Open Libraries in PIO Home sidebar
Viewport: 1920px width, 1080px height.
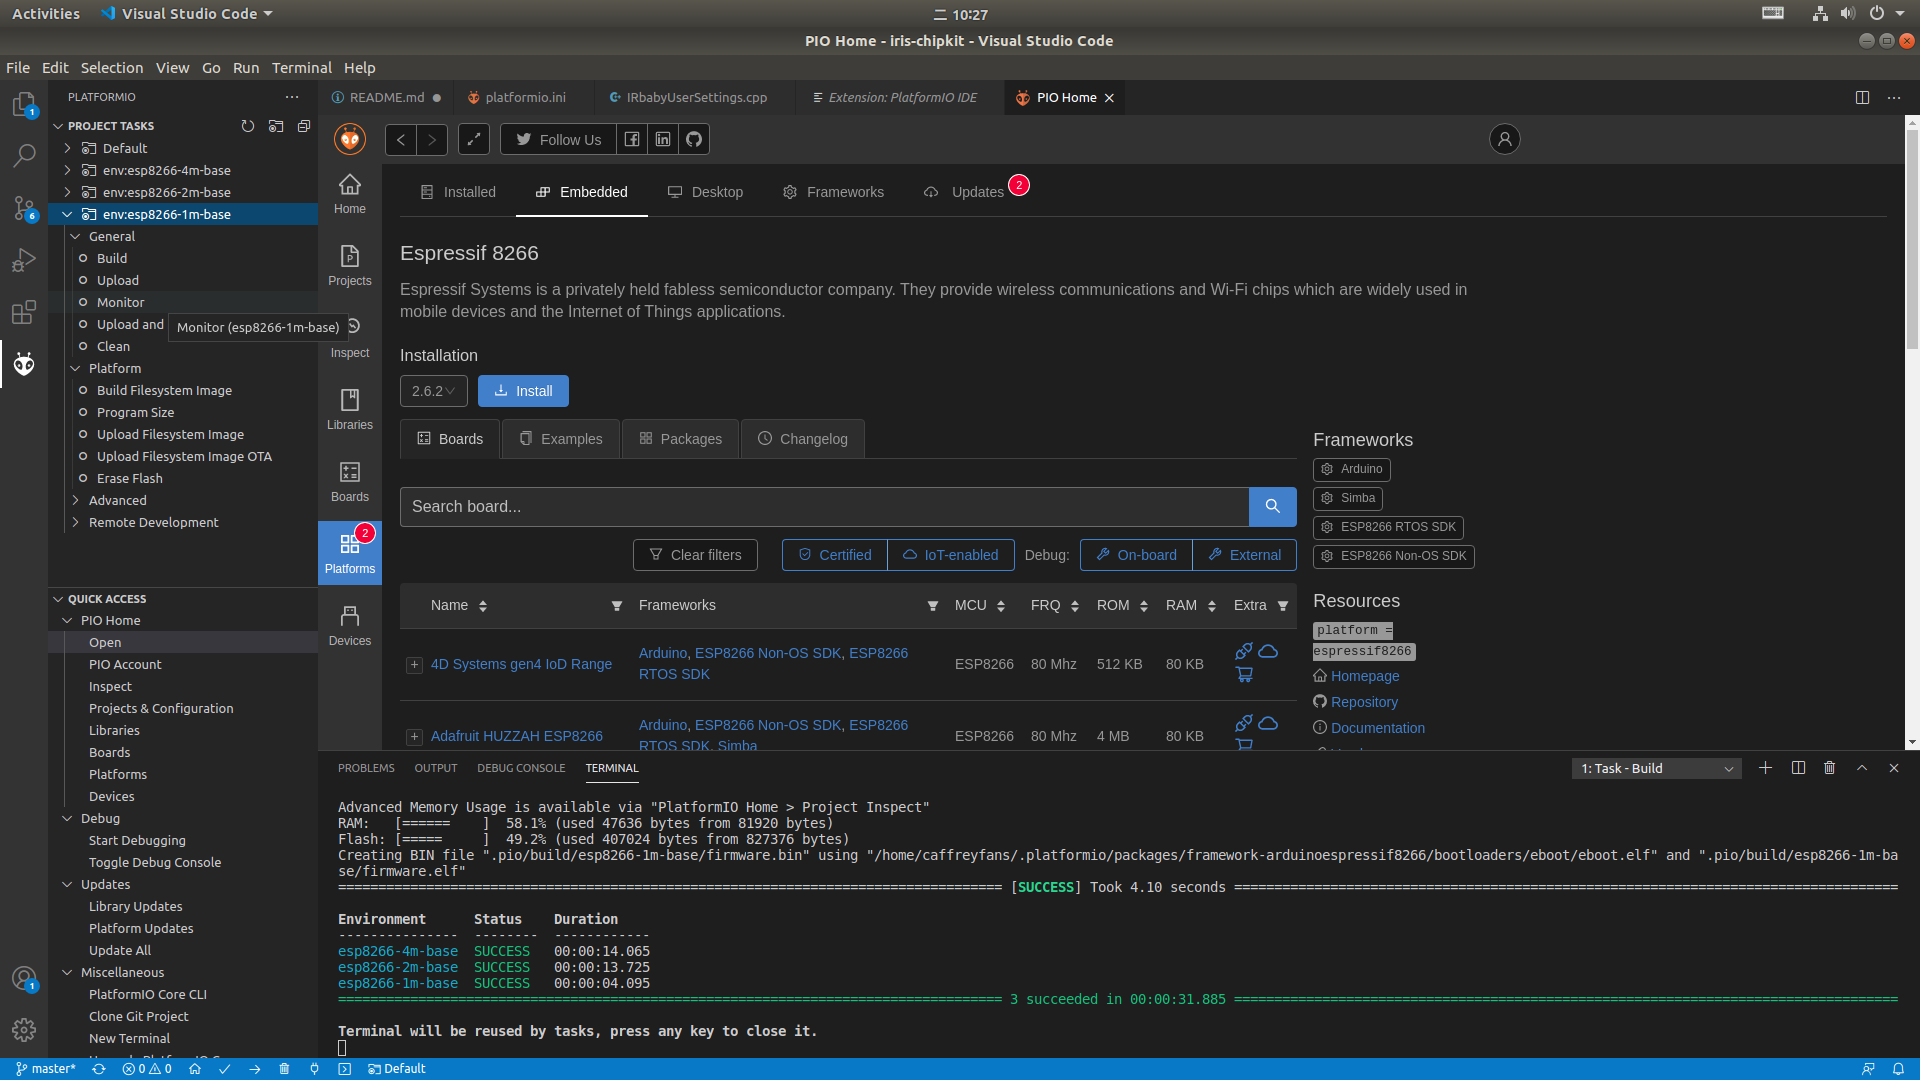click(349, 410)
